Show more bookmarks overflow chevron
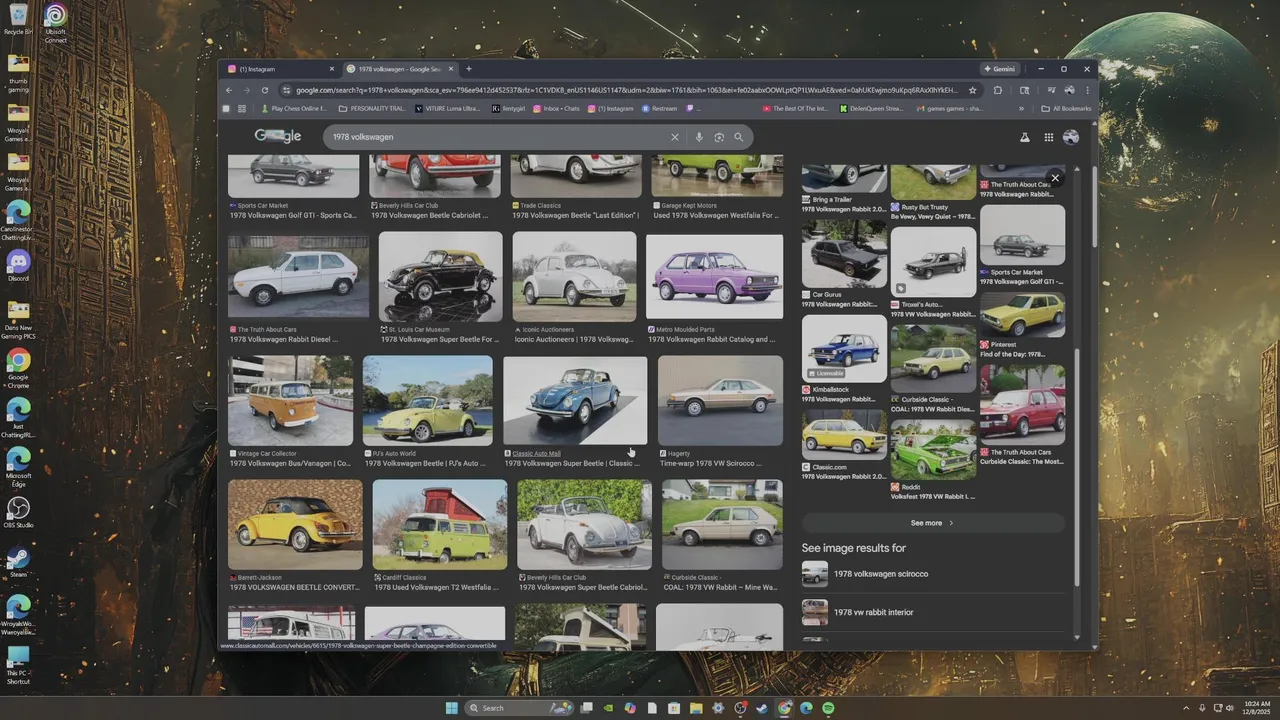The width and height of the screenshot is (1280, 720). coord(1021,108)
